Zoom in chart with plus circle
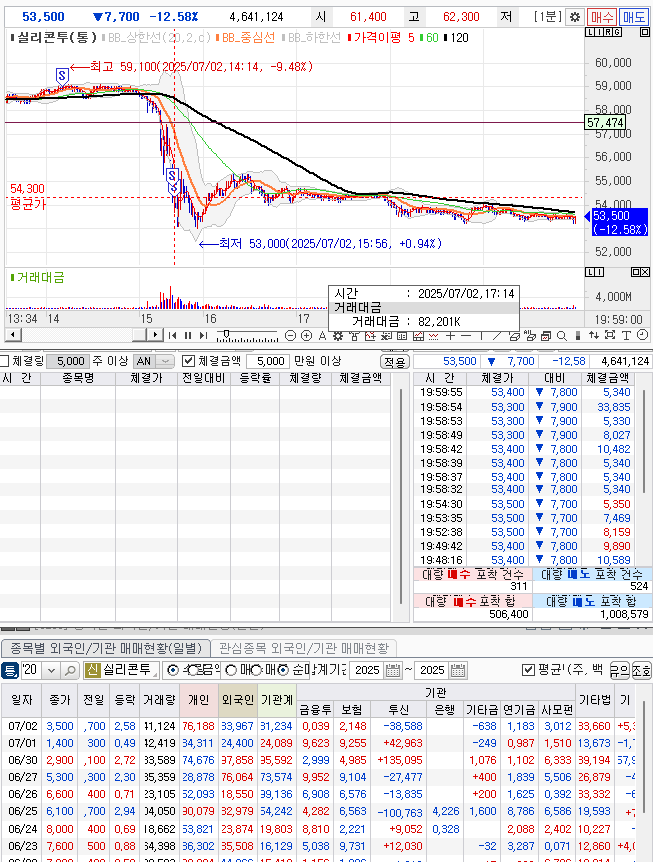 (306, 336)
